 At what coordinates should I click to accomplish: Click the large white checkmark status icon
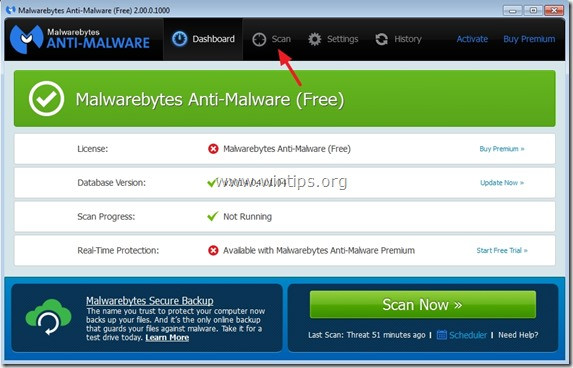point(46,99)
